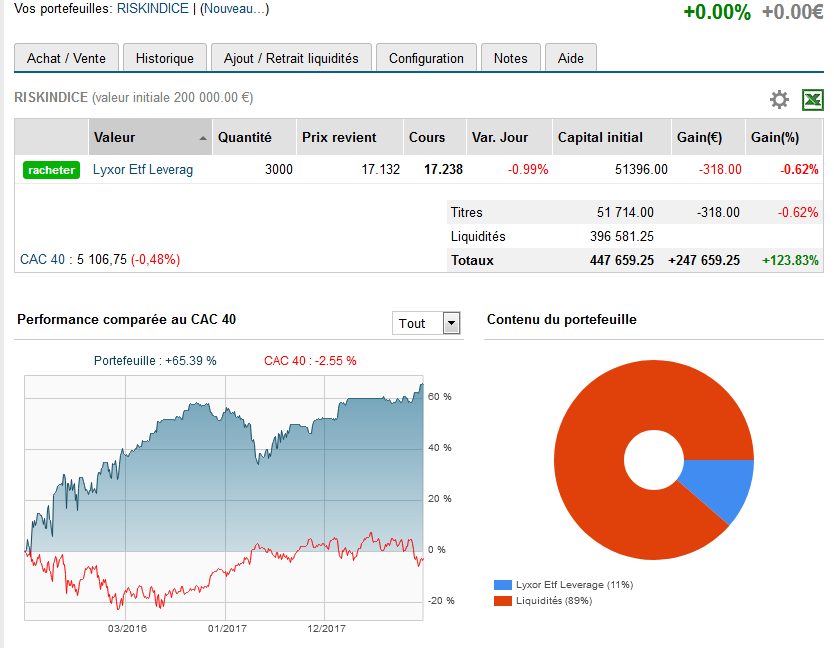Open the Historique tab

(x=165, y=58)
